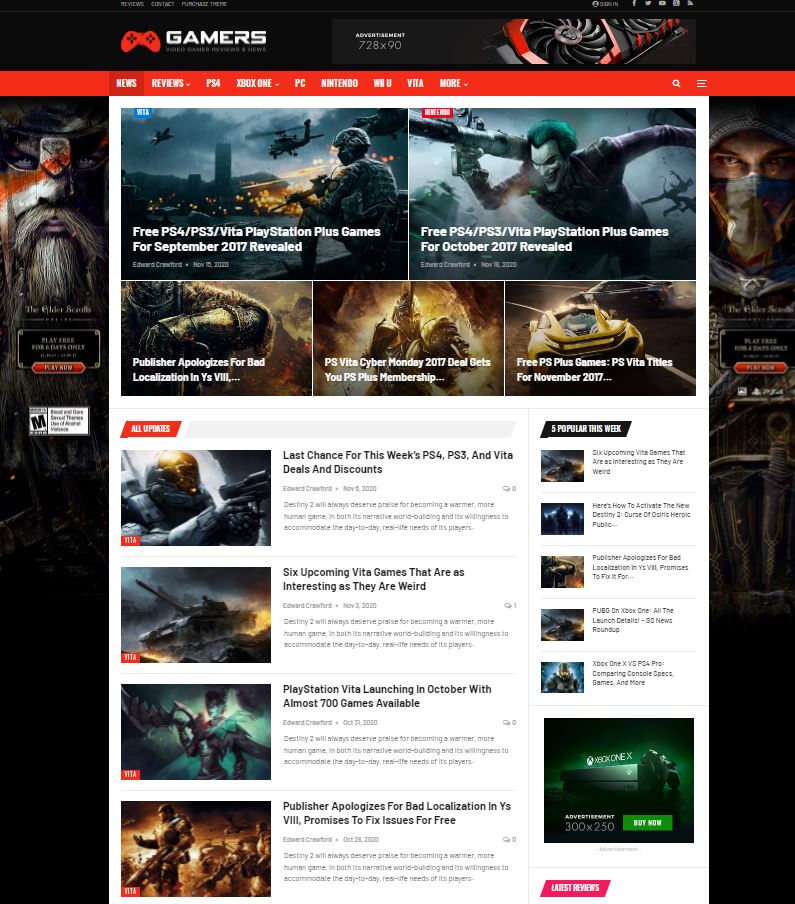This screenshot has height=904, width=795.
Task: Expand the Xbox One dropdown menu
Action: coord(257,84)
